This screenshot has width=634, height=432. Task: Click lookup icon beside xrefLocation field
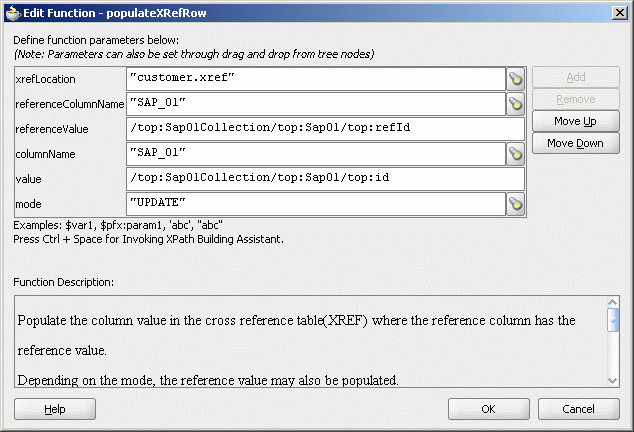[x=516, y=79]
